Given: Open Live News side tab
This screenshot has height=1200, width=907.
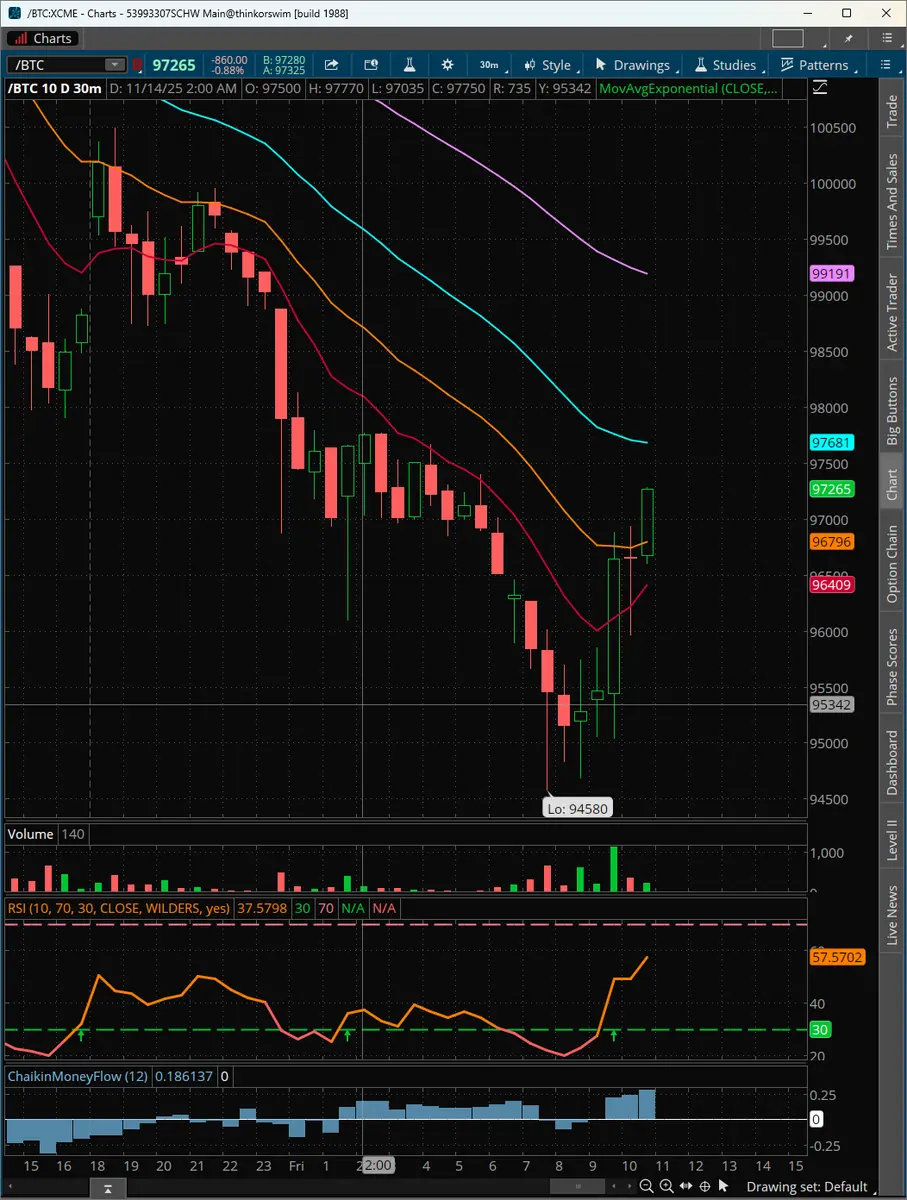Looking at the screenshot, I should (892, 915).
